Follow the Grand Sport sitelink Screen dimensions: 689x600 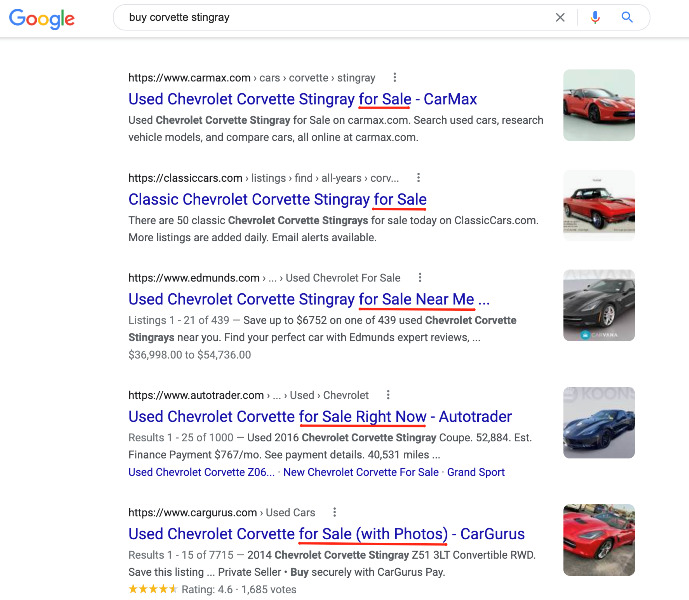476,473
